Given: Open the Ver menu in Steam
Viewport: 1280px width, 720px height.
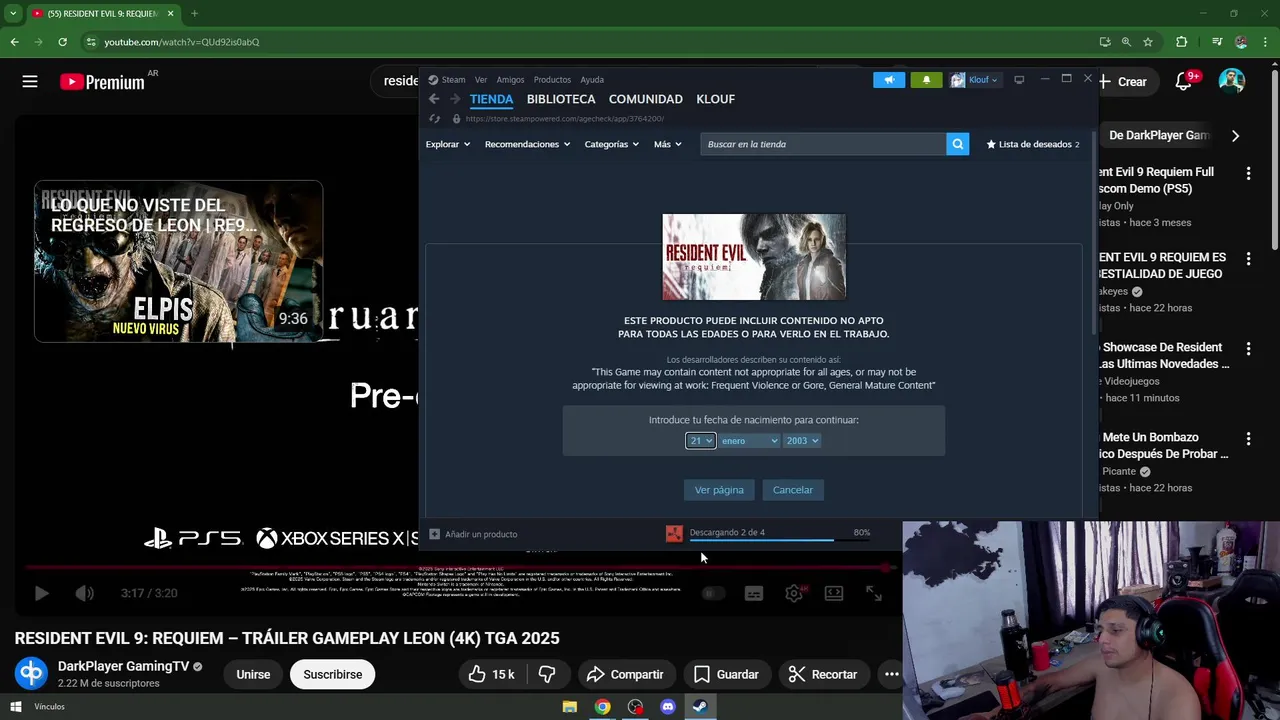Looking at the screenshot, I should tap(481, 80).
